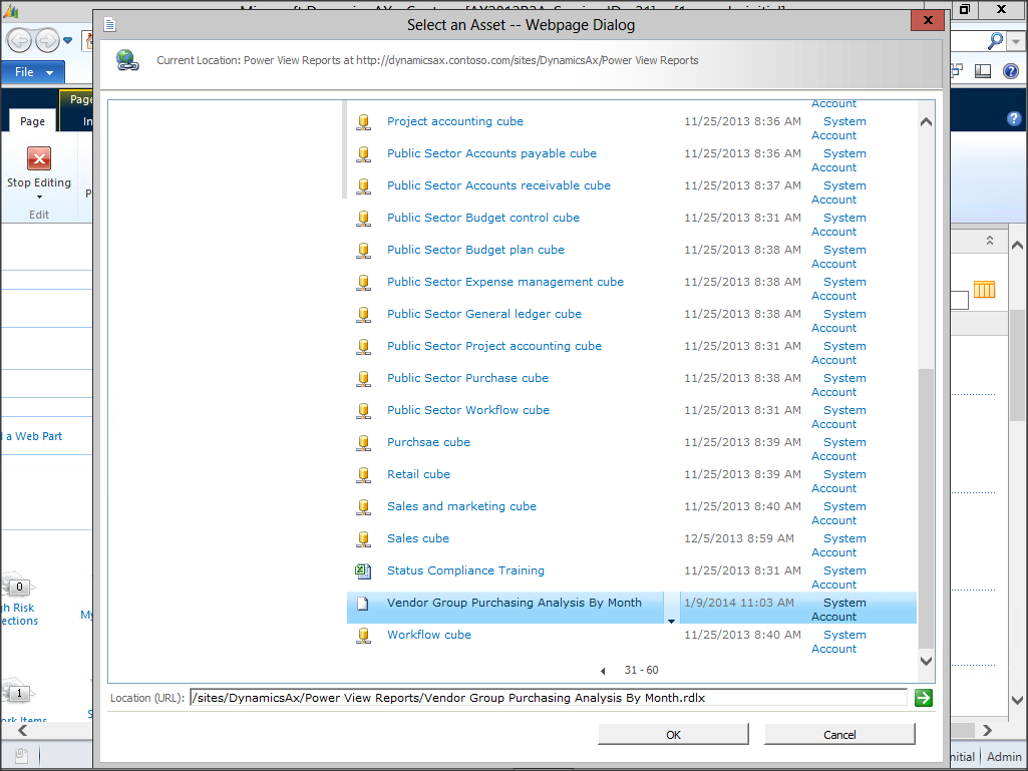This screenshot has width=1028, height=771.
Task: Open dropdown arrow for Vendor Group Purchasing Analysis
Action: click(x=671, y=621)
